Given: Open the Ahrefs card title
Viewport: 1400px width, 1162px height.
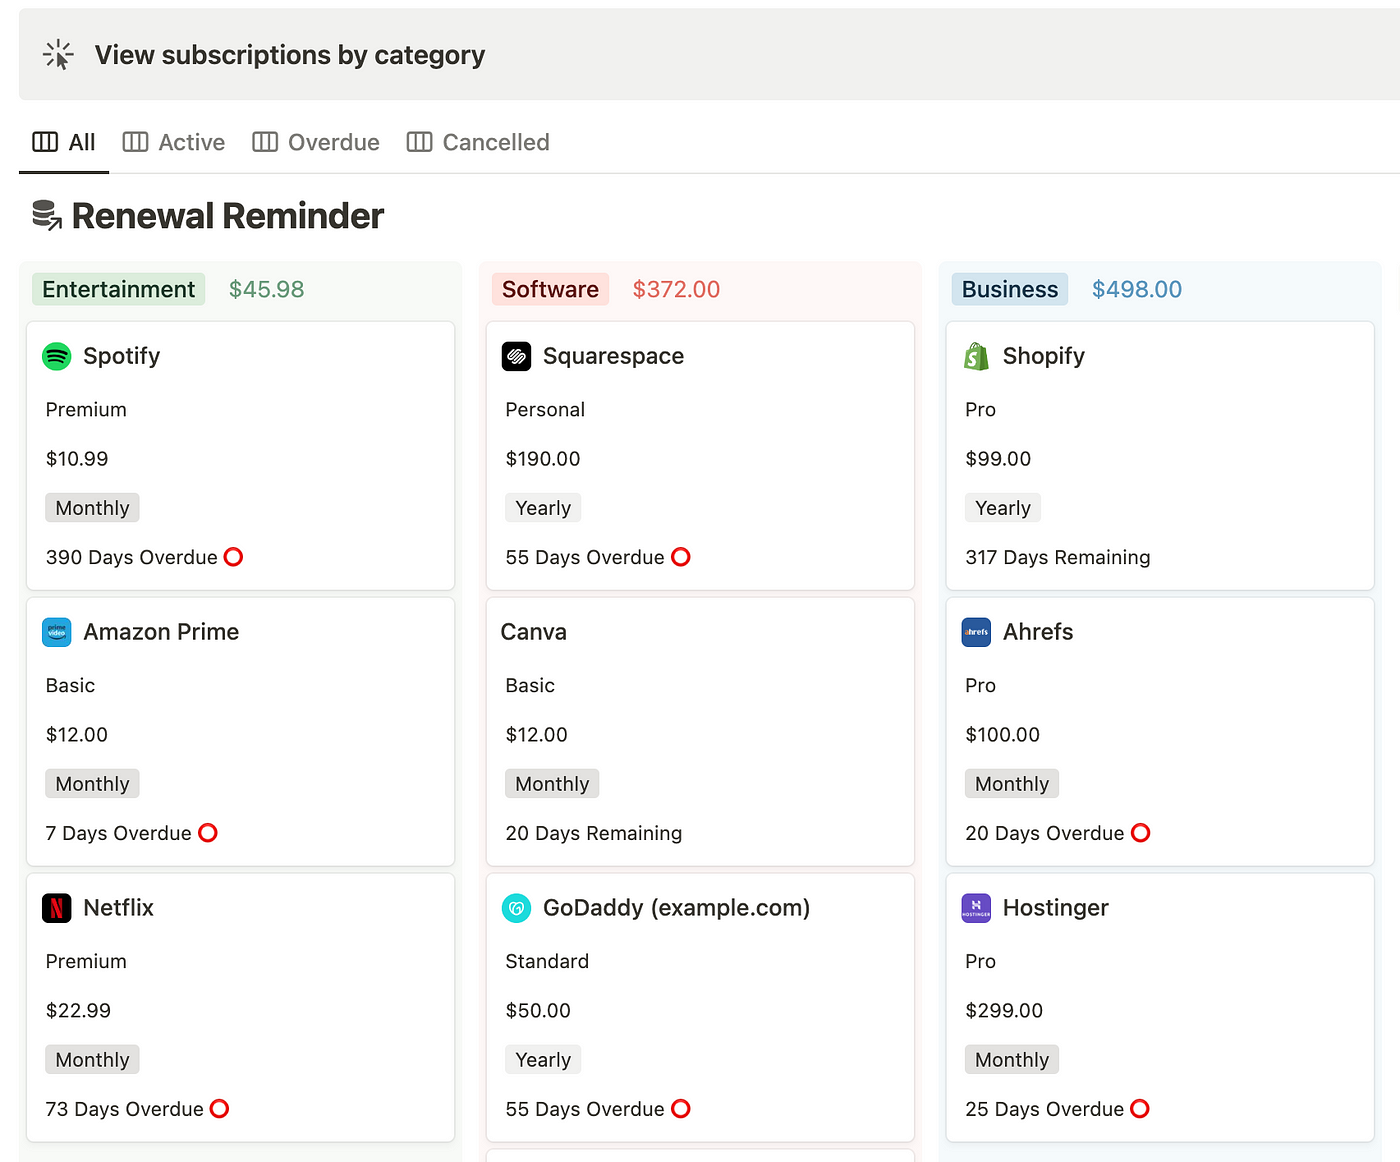Looking at the screenshot, I should click(x=1038, y=632).
